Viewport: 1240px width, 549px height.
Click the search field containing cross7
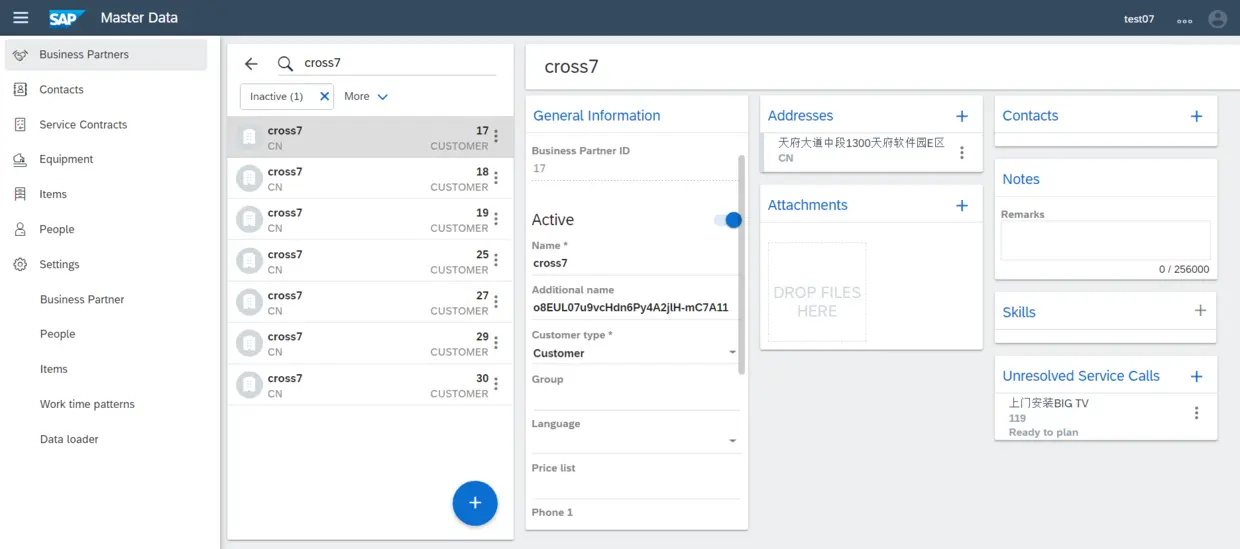coord(399,63)
